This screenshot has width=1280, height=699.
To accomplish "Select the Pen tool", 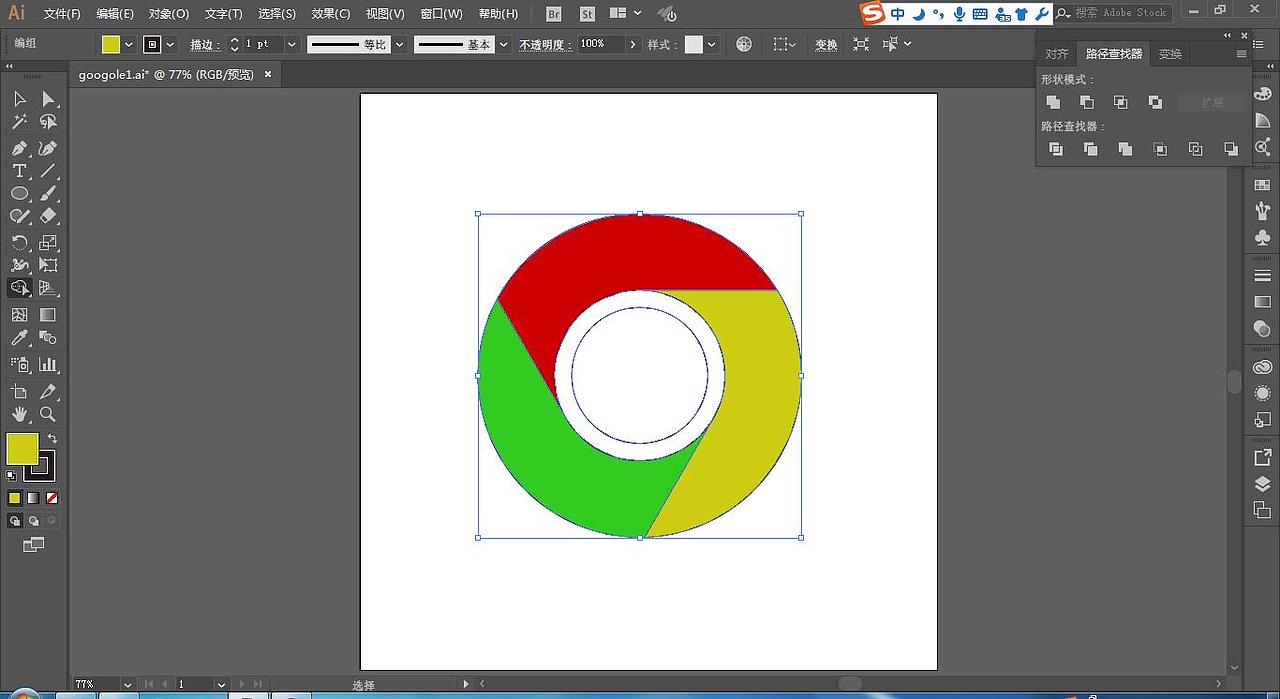I will pyautogui.click(x=21, y=147).
